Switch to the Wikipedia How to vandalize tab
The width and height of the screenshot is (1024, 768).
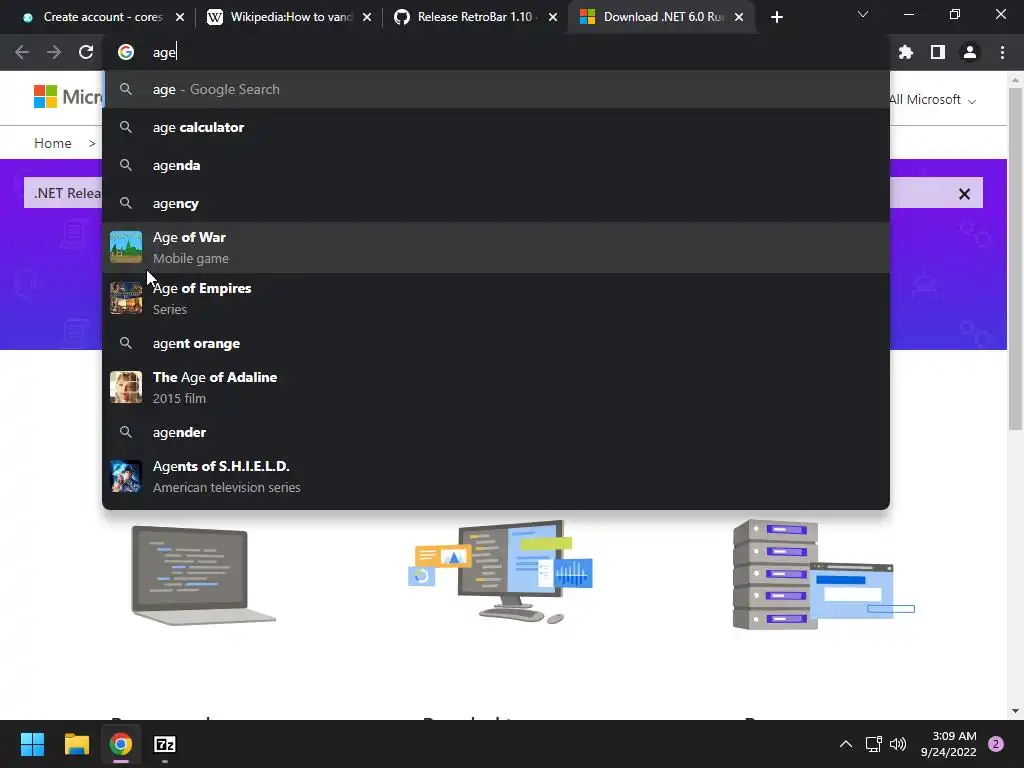(x=289, y=17)
